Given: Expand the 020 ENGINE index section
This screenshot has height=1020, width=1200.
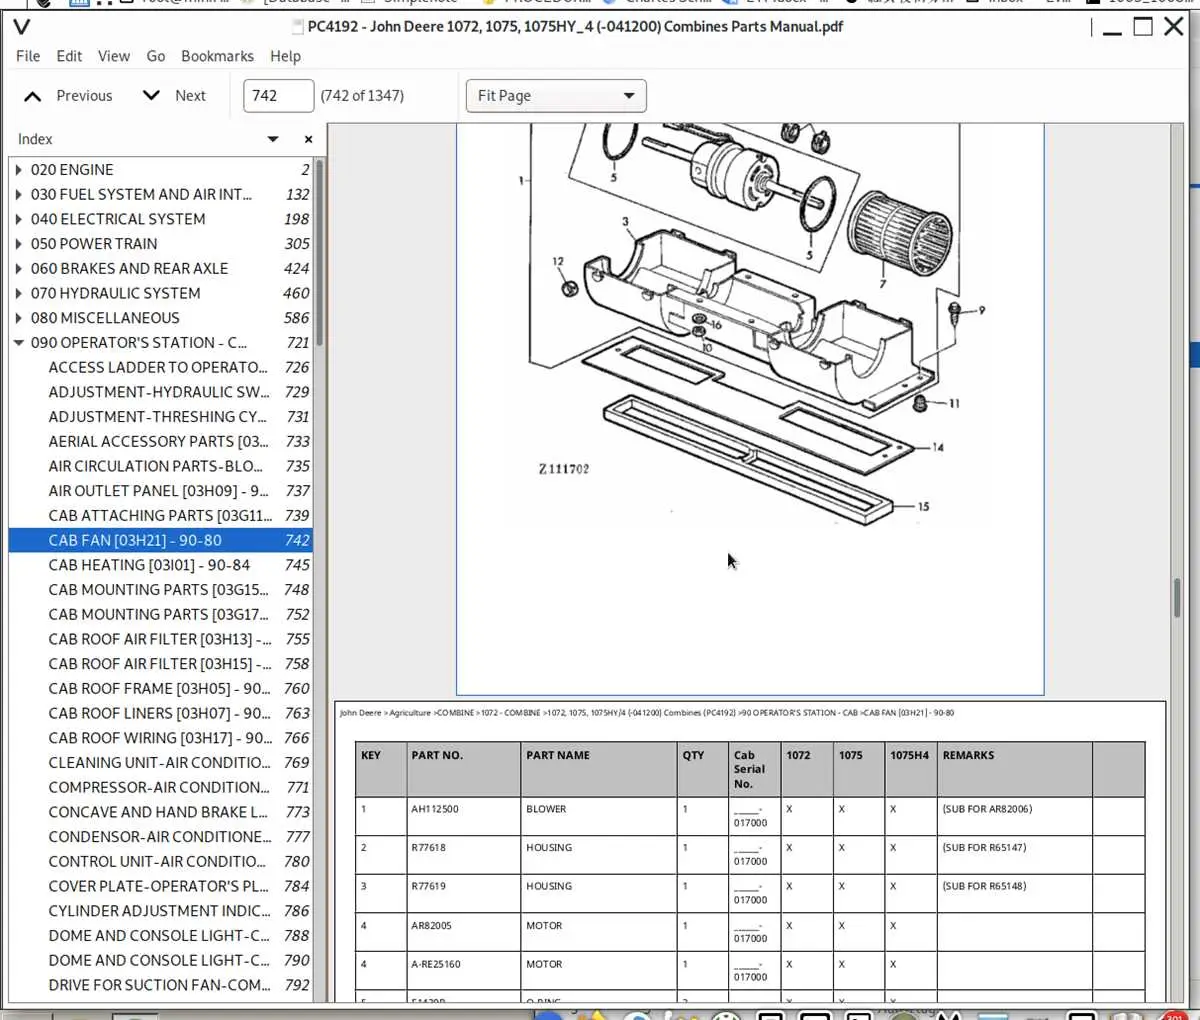Looking at the screenshot, I should [19, 170].
